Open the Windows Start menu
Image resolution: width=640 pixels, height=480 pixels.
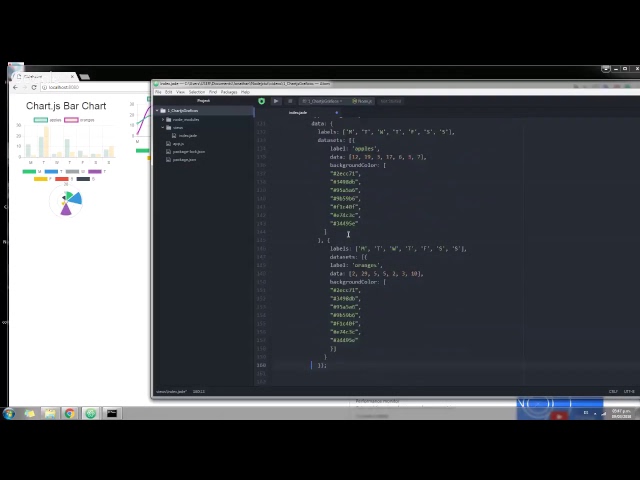click(9, 413)
